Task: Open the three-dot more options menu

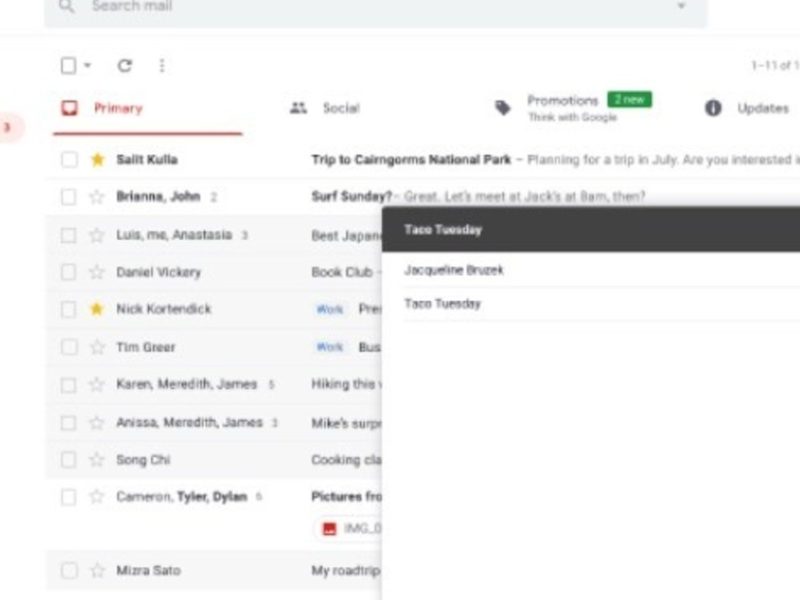Action: (162, 66)
